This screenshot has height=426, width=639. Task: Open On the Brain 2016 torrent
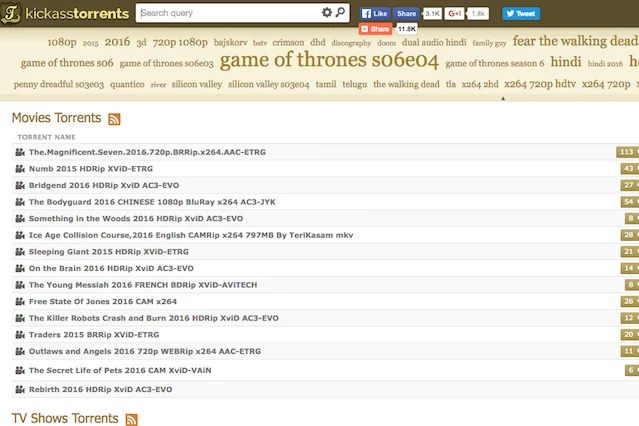(x=111, y=268)
